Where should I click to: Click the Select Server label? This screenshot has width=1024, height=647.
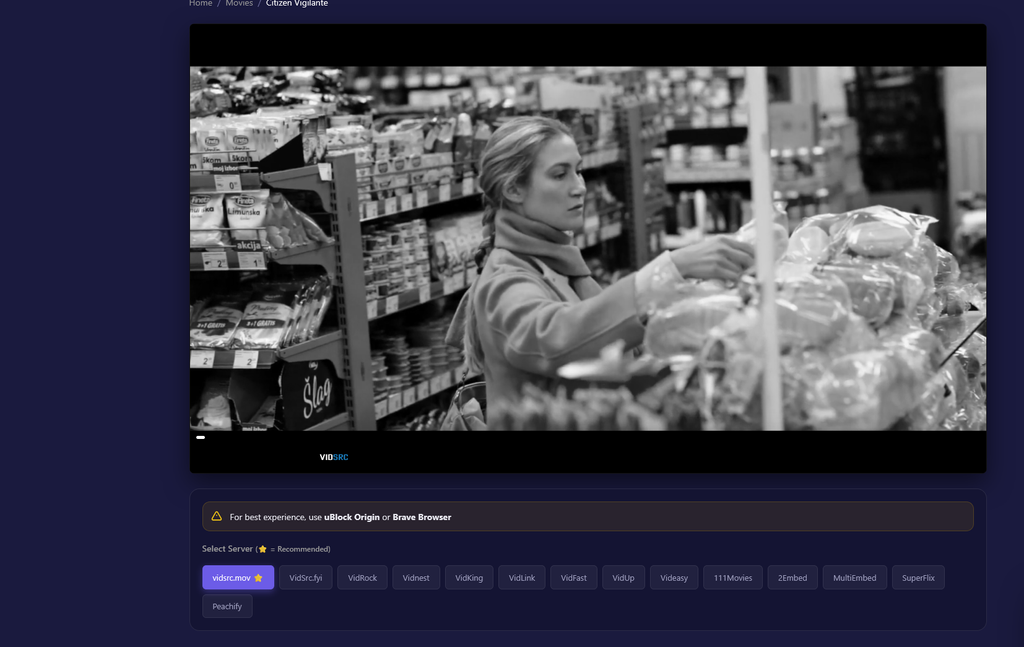227,549
